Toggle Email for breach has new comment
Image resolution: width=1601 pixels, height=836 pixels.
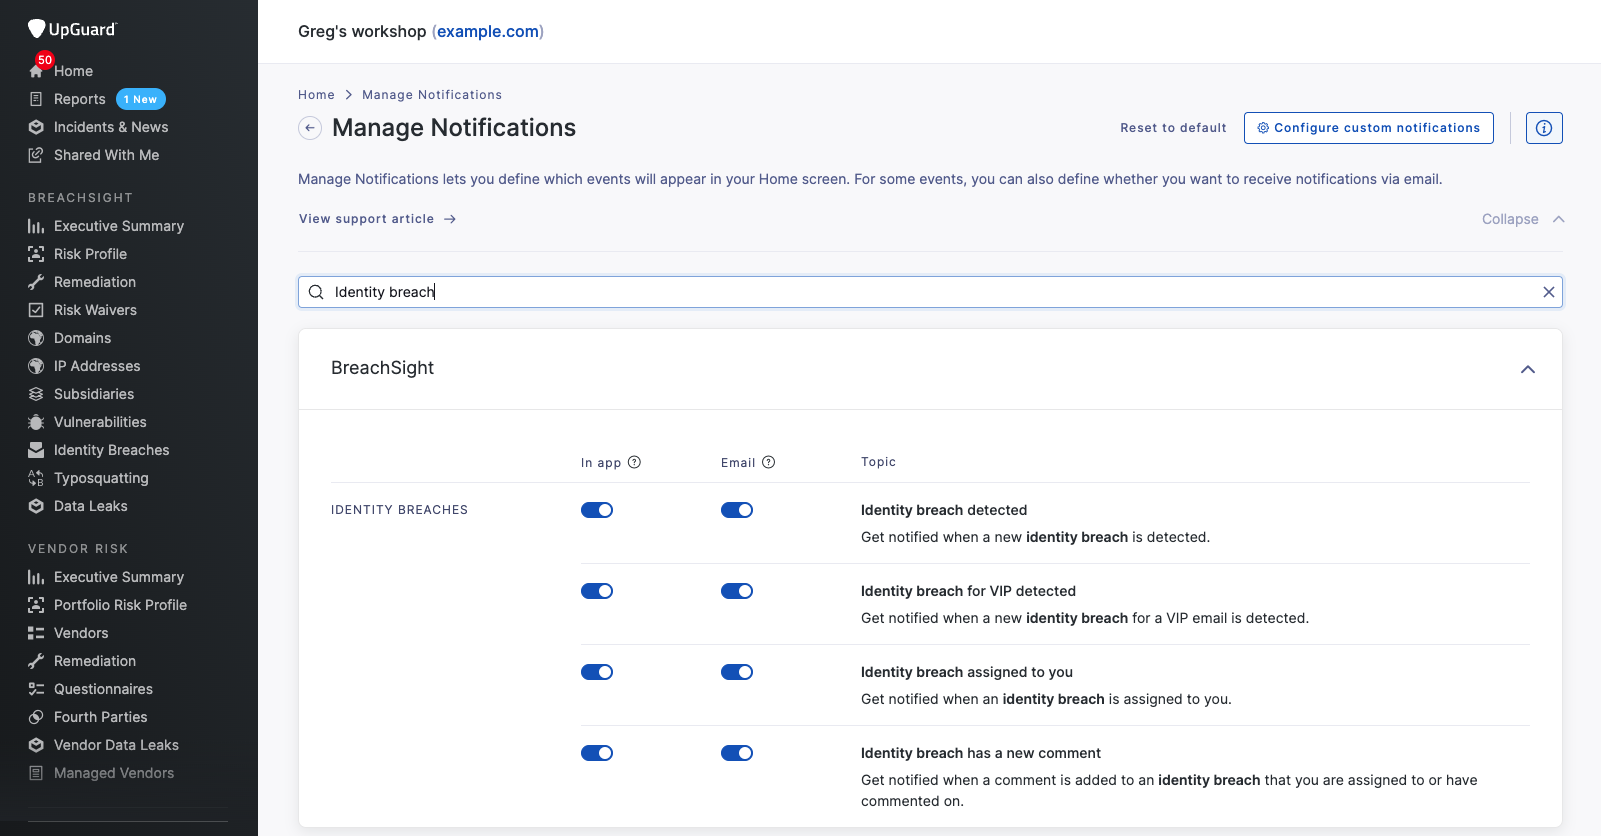(x=737, y=753)
